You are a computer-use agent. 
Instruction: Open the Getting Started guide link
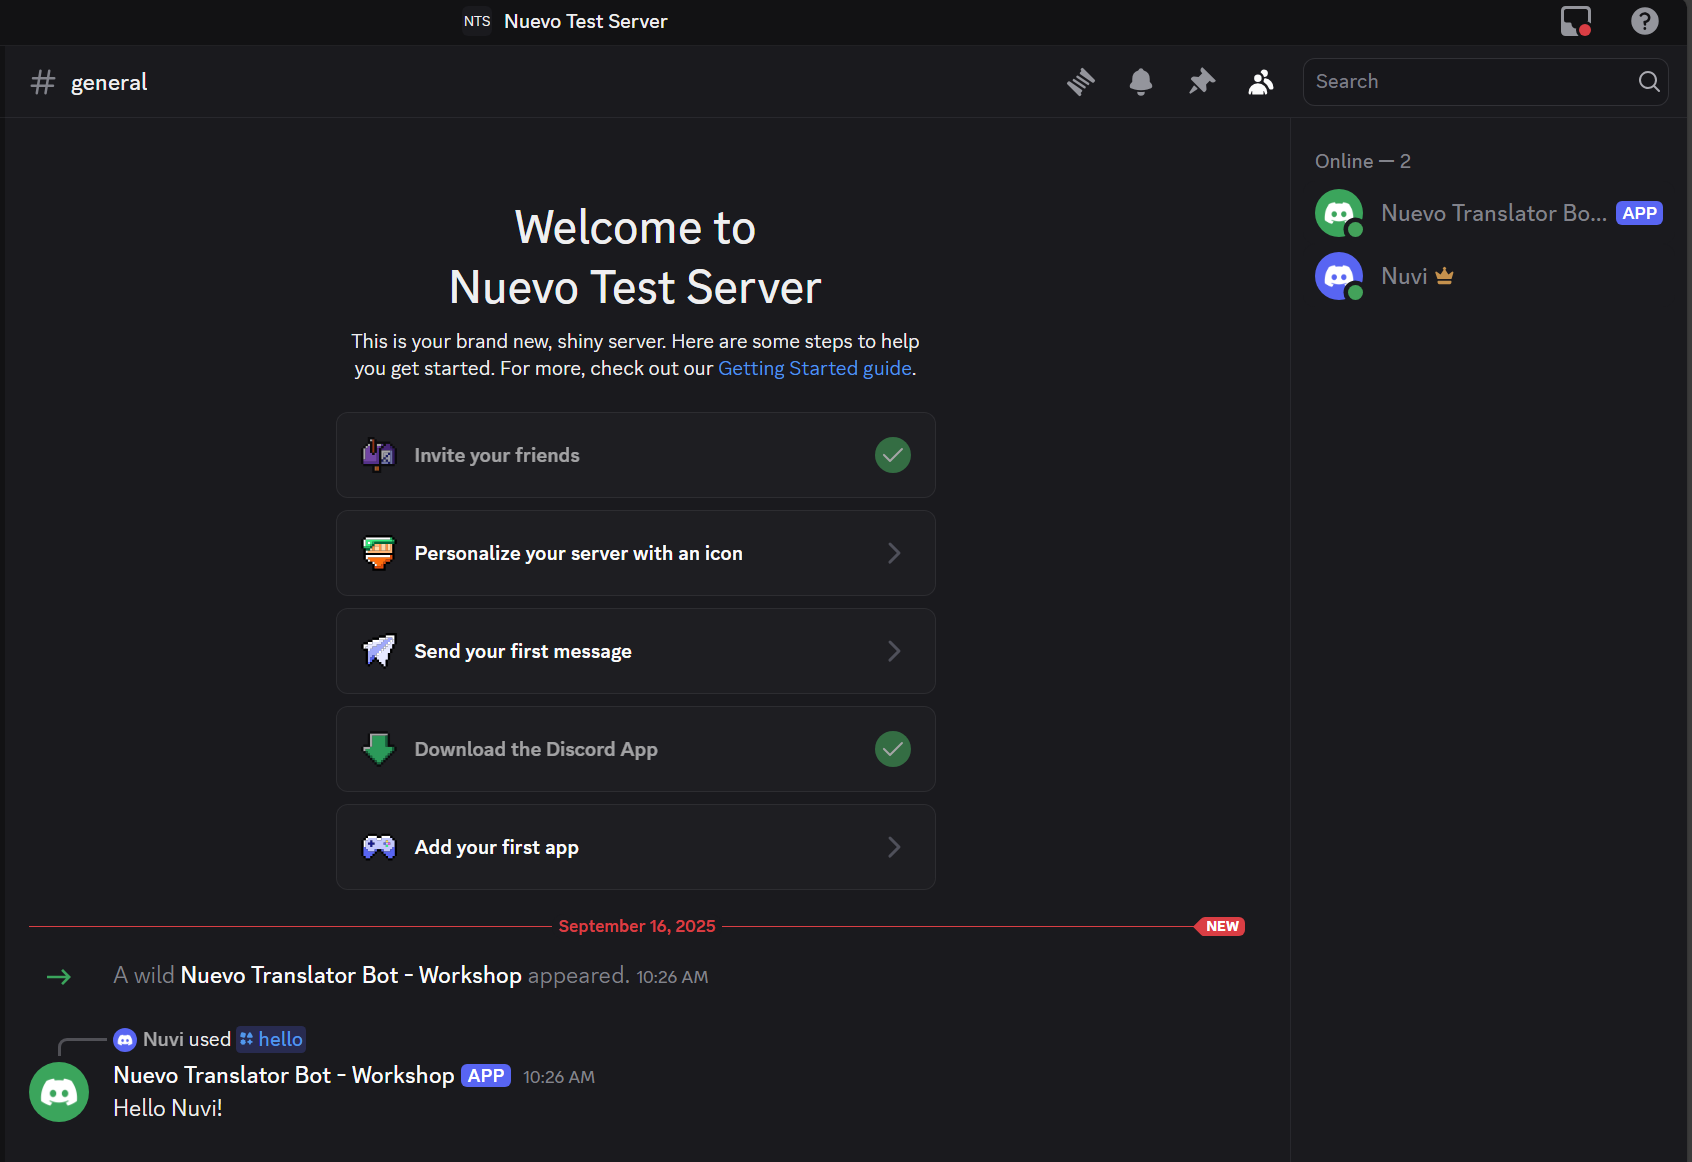(815, 368)
